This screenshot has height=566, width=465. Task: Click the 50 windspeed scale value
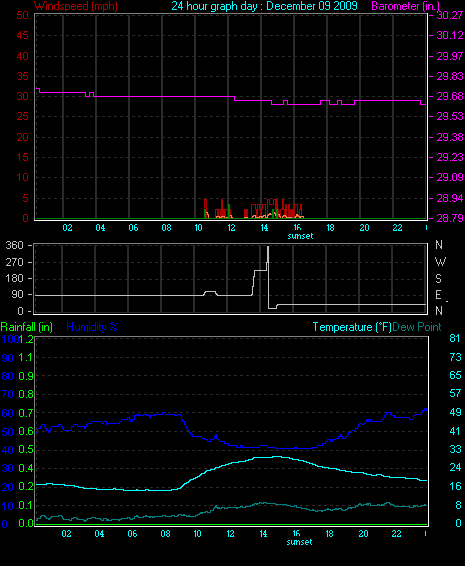click(x=22, y=15)
